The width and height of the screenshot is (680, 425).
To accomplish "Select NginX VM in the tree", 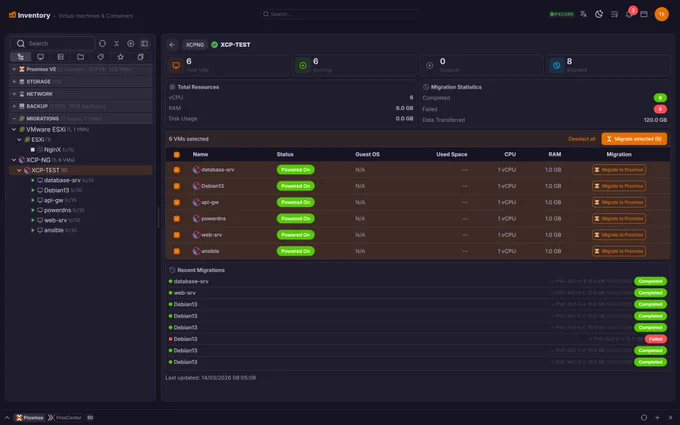I will [x=52, y=150].
